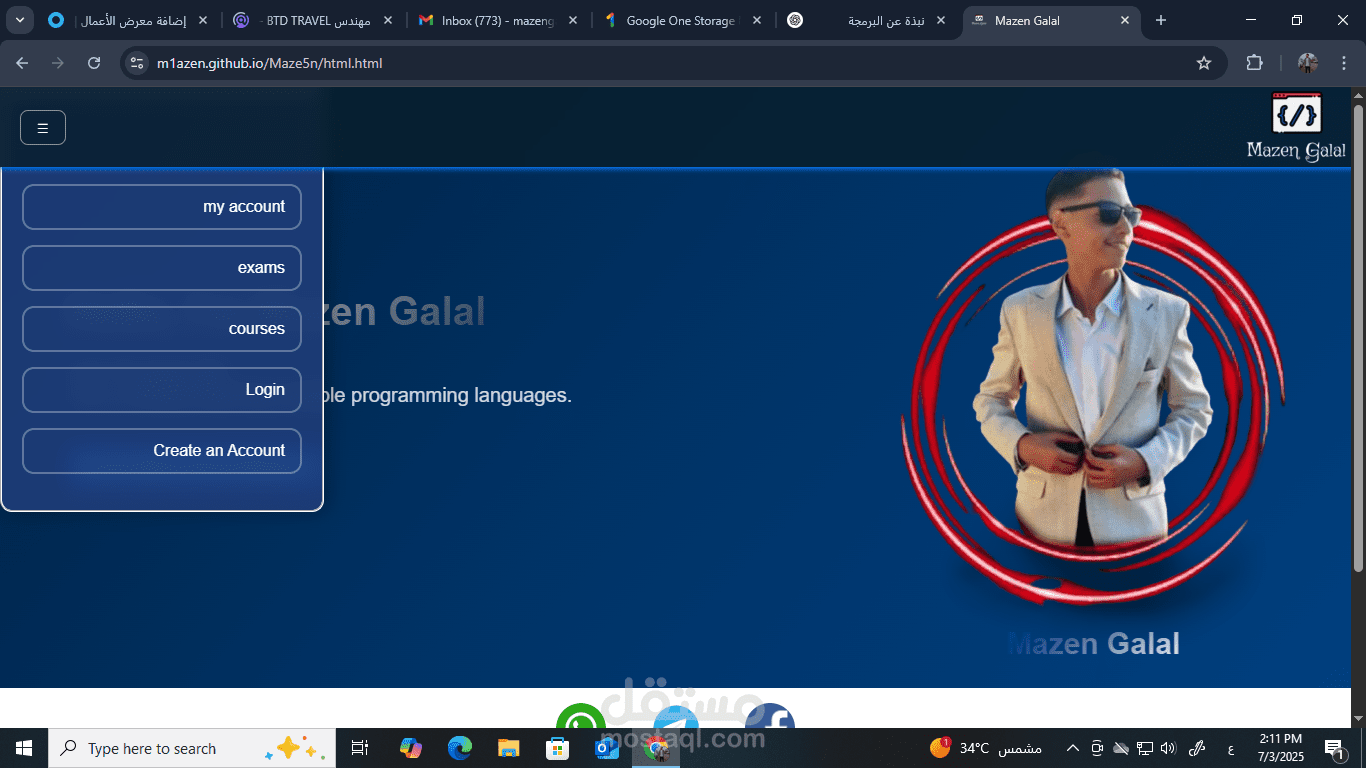
Task: Close the Mazen Galal tab
Action: click(x=1125, y=20)
